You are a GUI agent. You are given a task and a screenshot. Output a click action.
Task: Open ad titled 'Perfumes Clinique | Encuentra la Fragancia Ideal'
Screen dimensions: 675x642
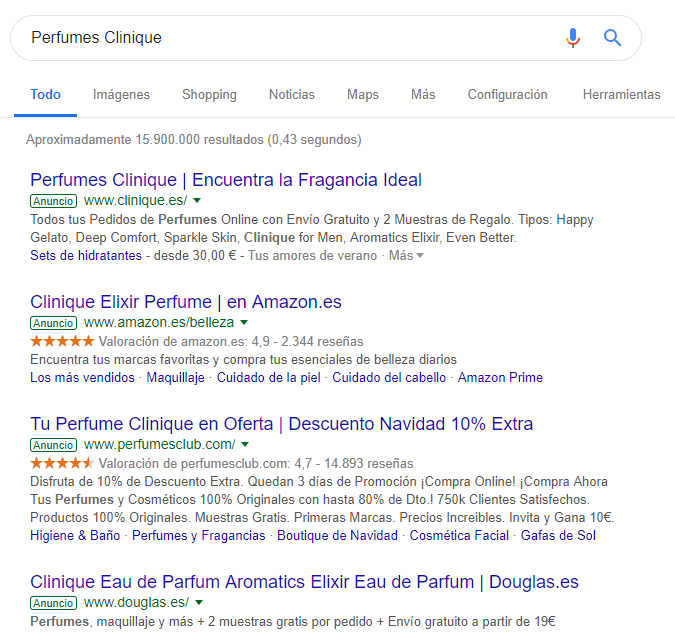point(226,180)
